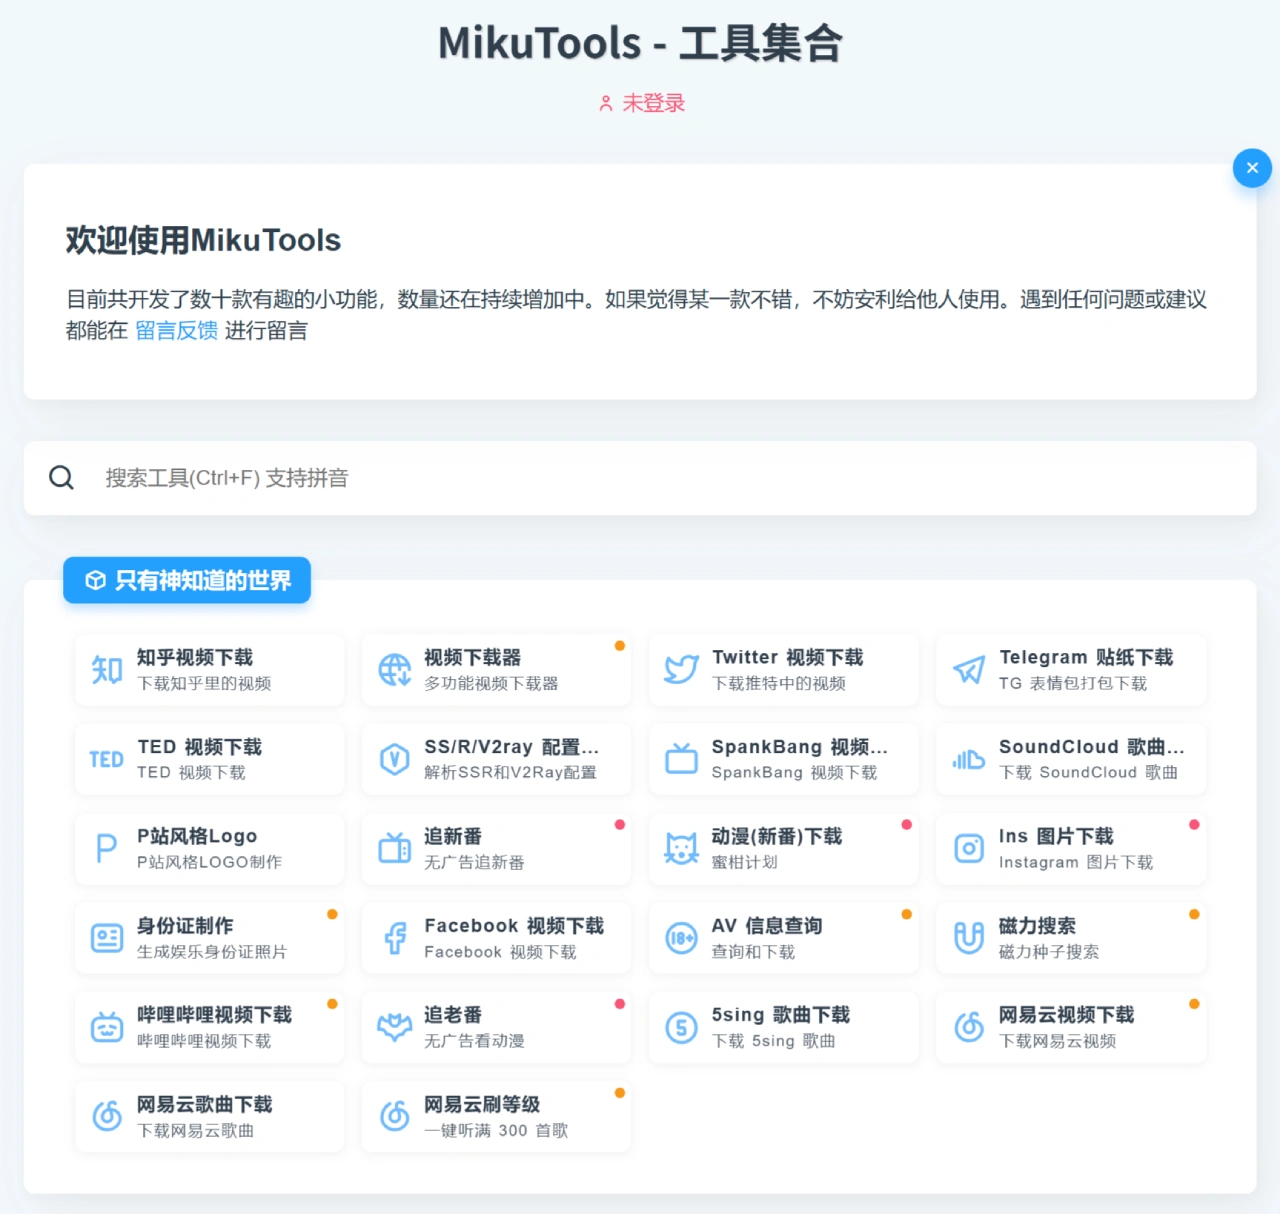Select the SS/R/V2ray 配置 parser
This screenshot has height=1214, width=1280.
[x=496, y=758]
